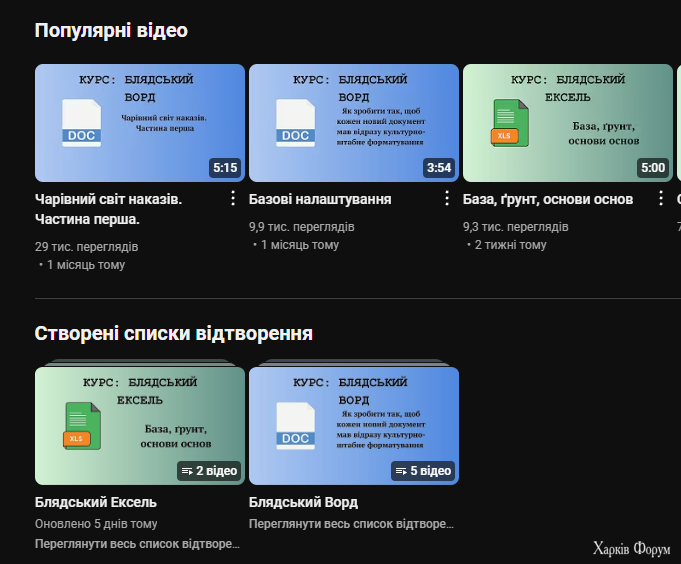
Task: View full playlist under Блядський Ворд
Action: (x=351, y=524)
